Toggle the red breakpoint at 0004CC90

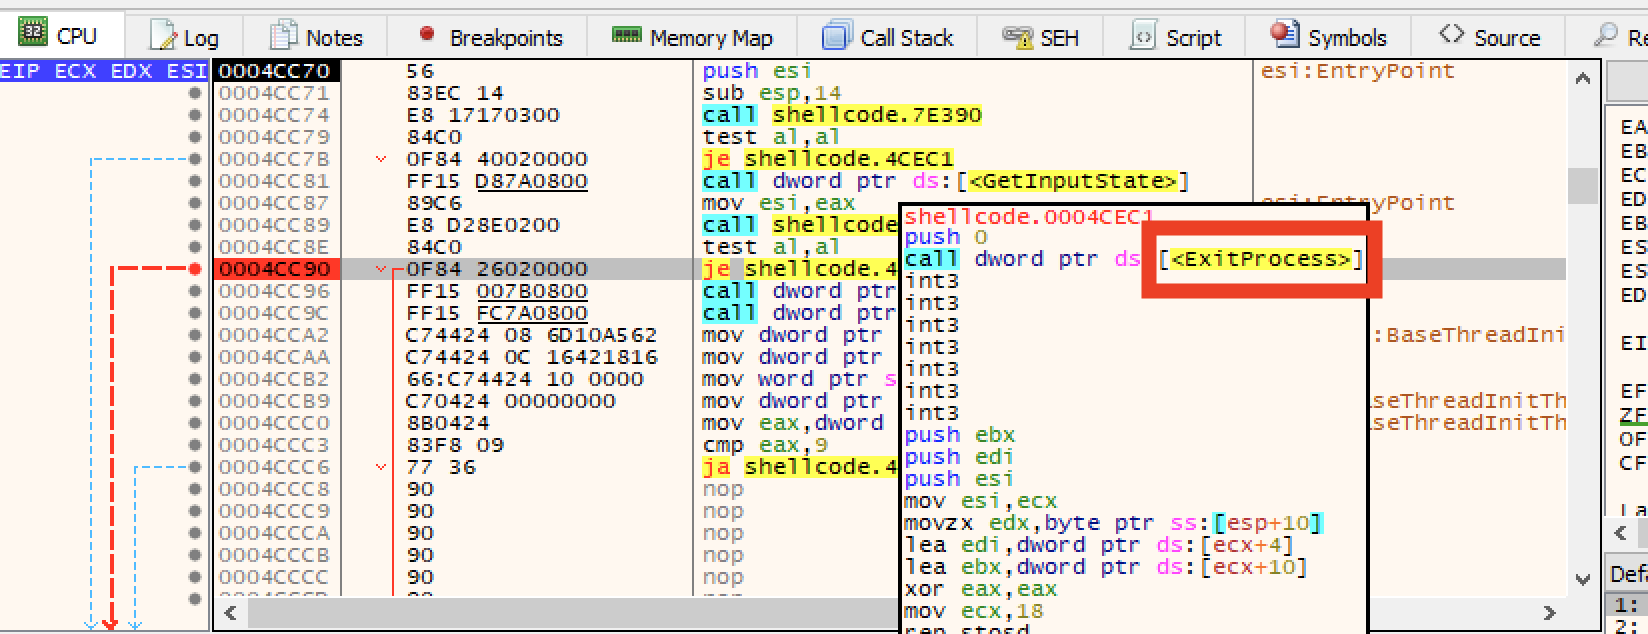click(195, 269)
